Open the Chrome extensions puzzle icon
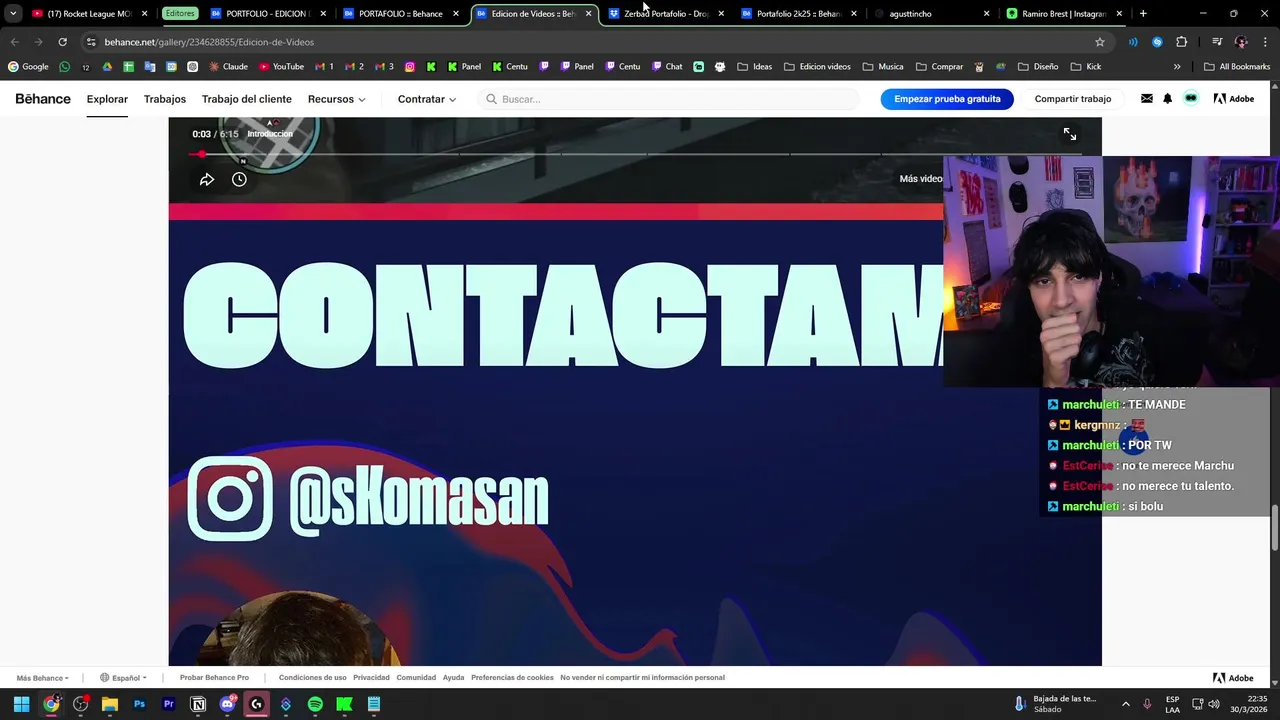This screenshot has height=720, width=1280. tap(1181, 42)
